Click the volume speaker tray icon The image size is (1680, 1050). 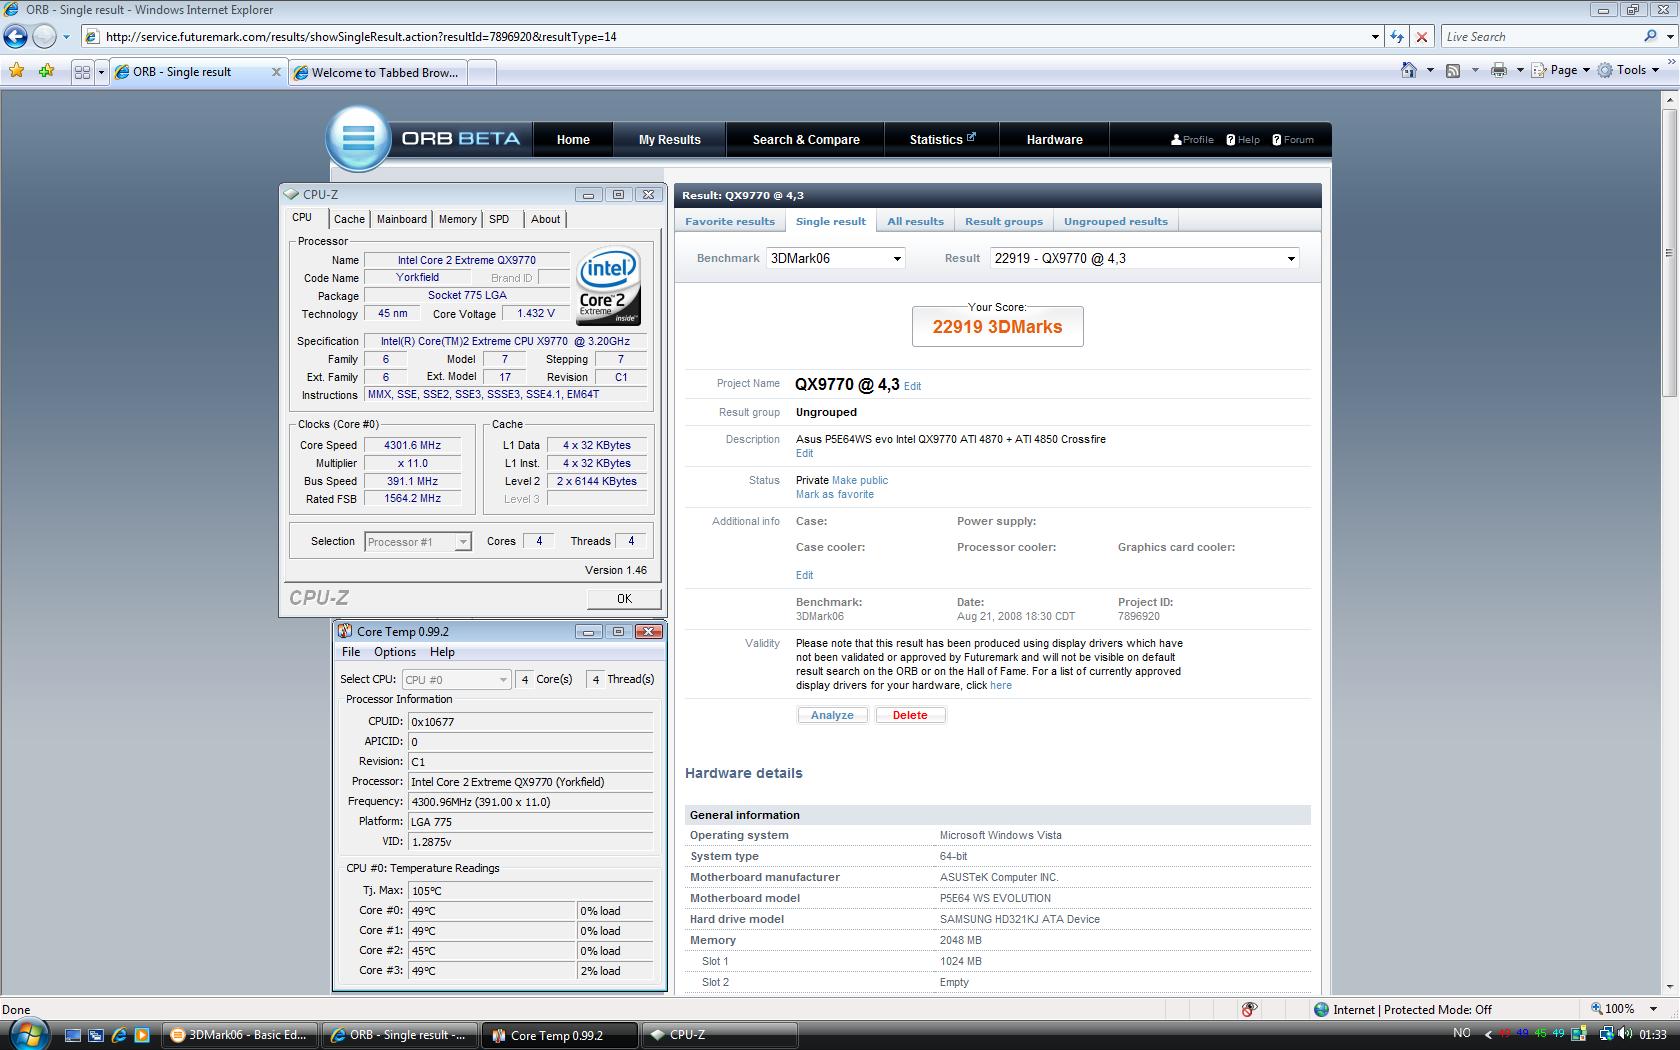click(x=1624, y=1034)
